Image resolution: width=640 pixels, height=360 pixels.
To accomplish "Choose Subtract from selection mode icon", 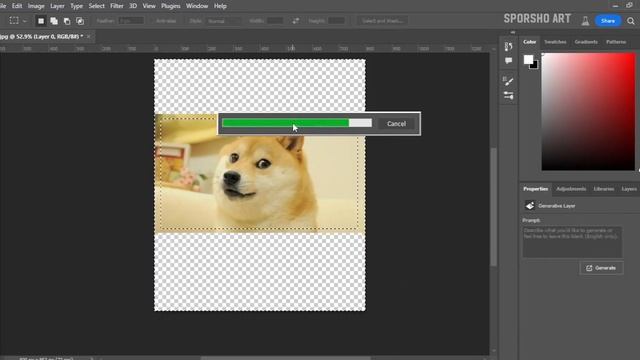I will [67, 21].
